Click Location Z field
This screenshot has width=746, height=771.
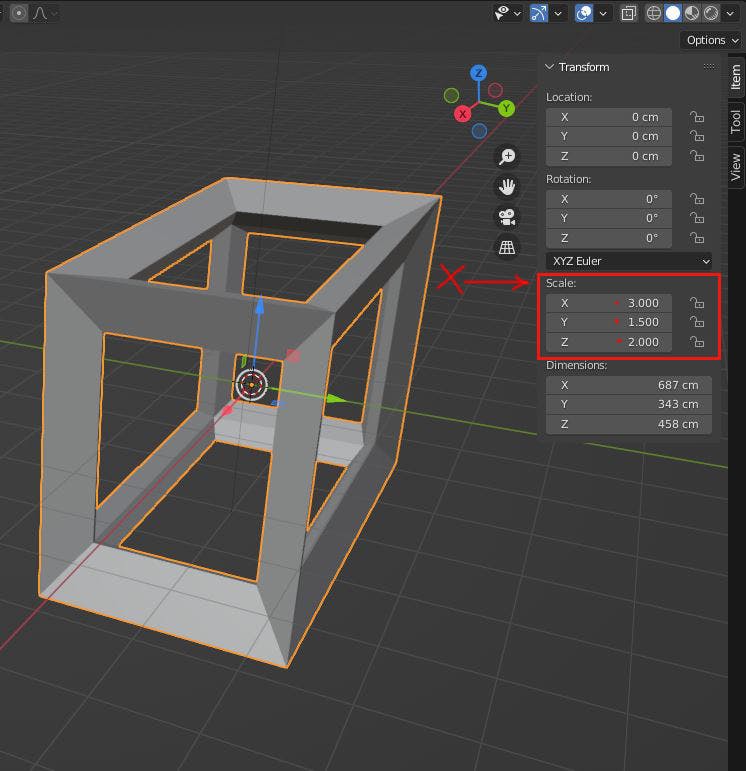[608, 156]
